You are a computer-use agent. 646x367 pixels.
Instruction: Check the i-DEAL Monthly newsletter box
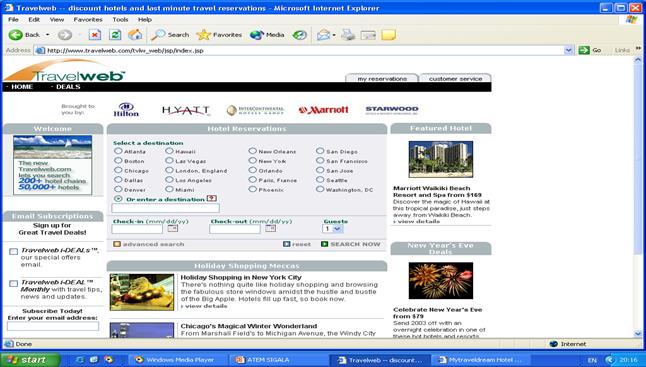14,283
